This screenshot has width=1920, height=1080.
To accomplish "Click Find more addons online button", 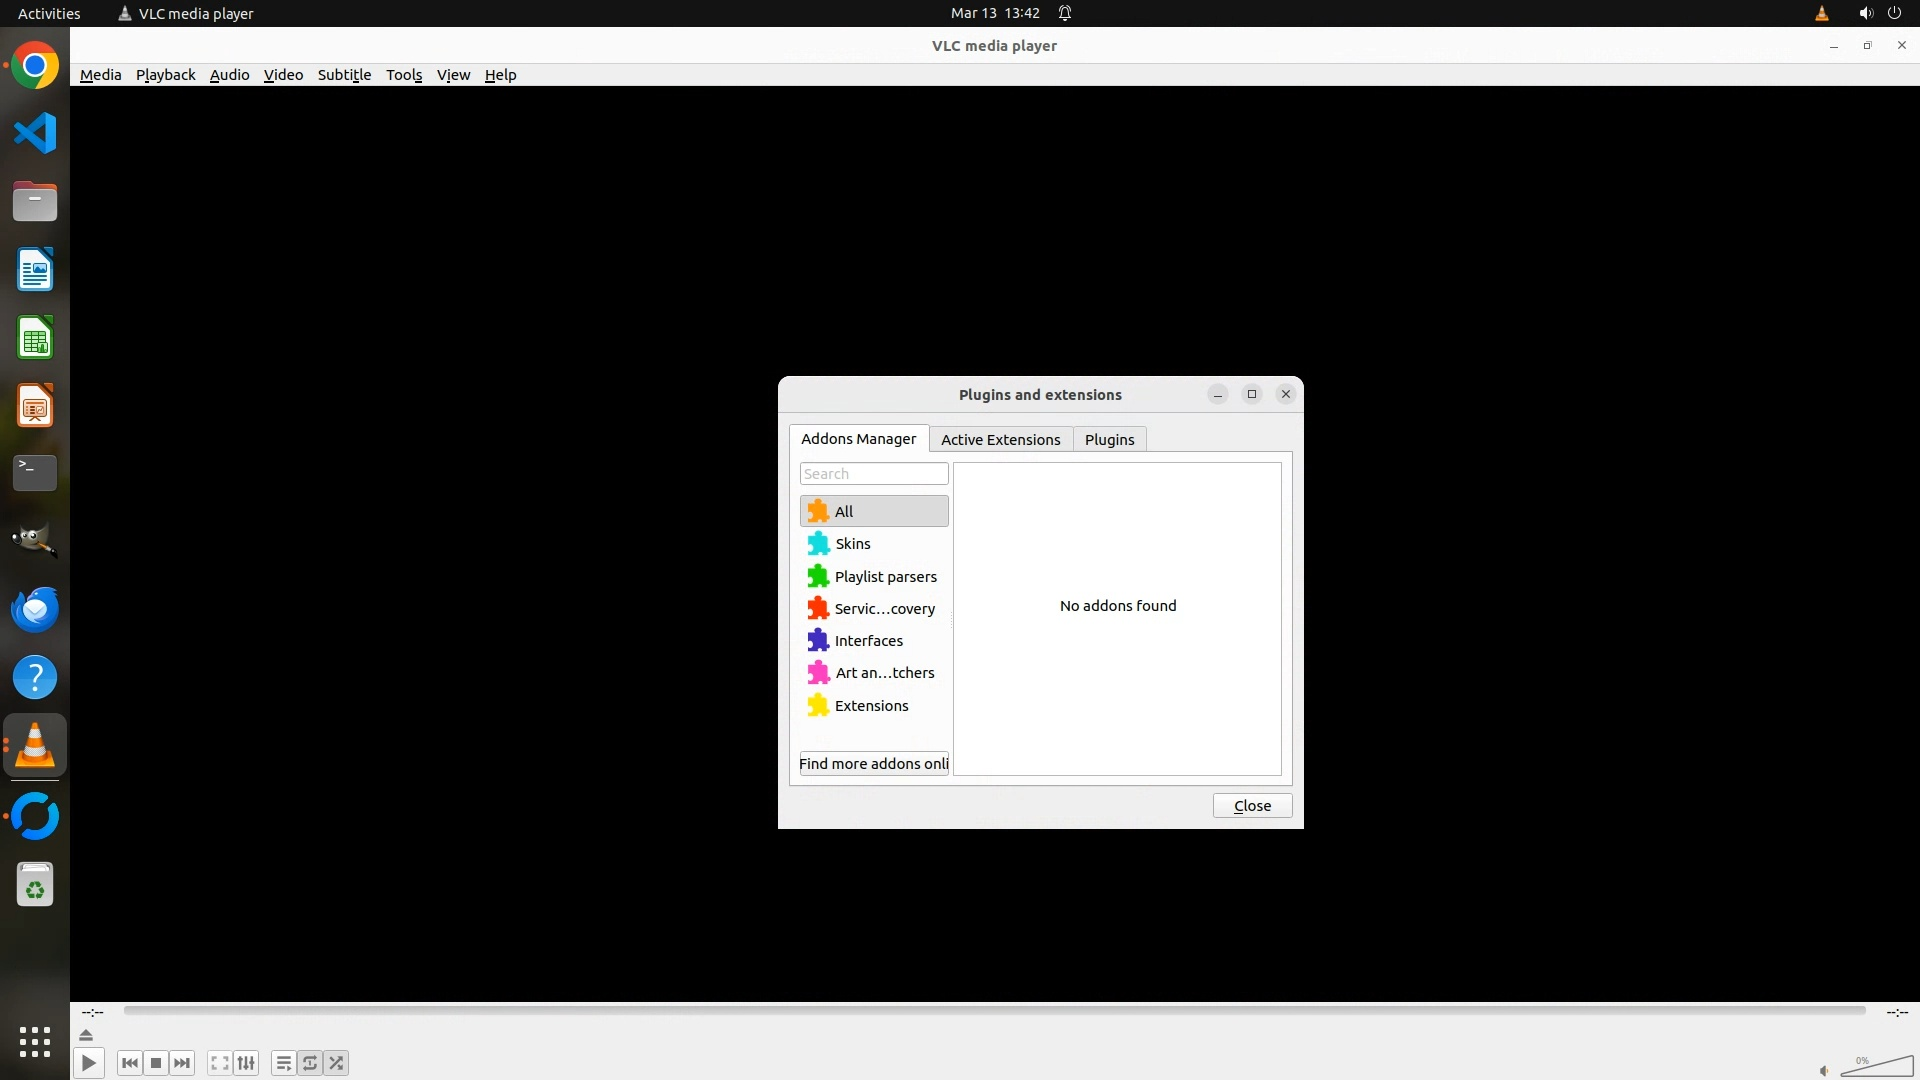I will click(874, 764).
